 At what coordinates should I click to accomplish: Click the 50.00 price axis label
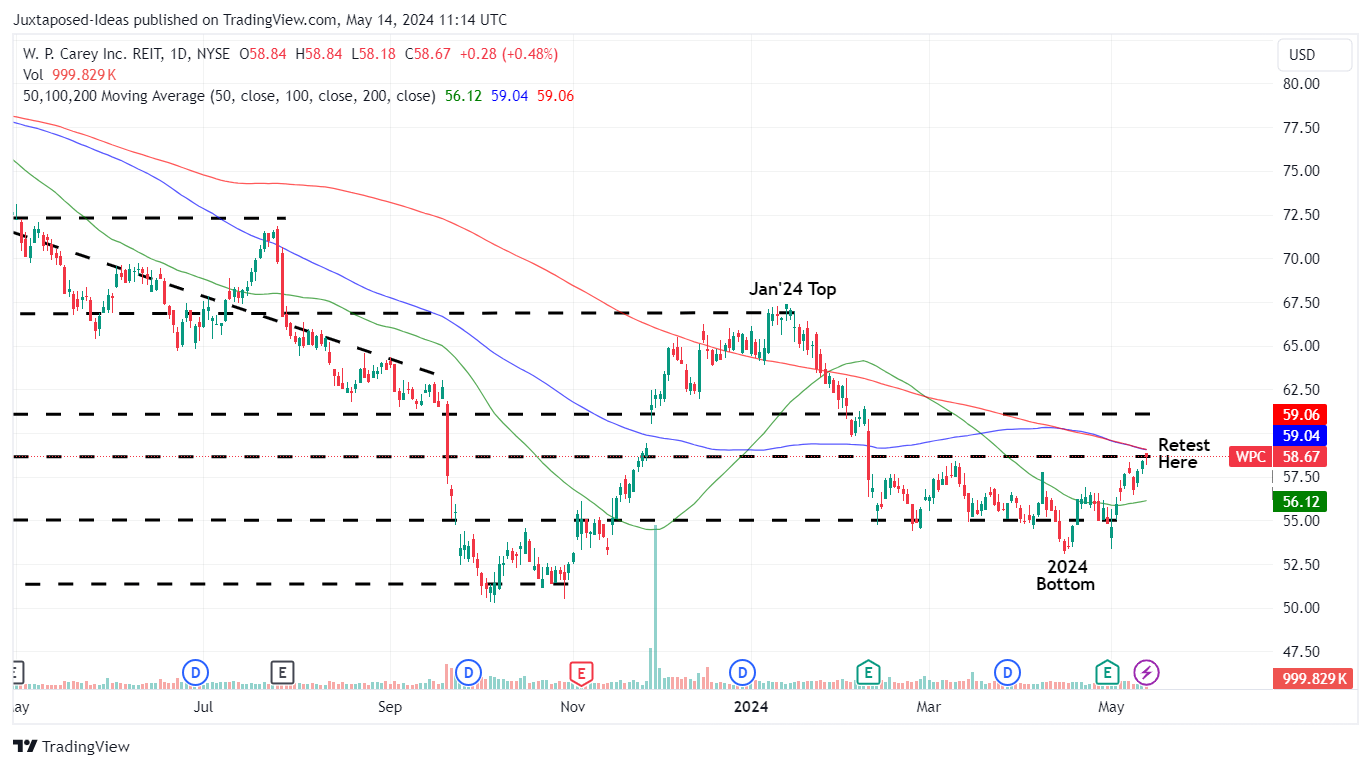(x=1301, y=608)
